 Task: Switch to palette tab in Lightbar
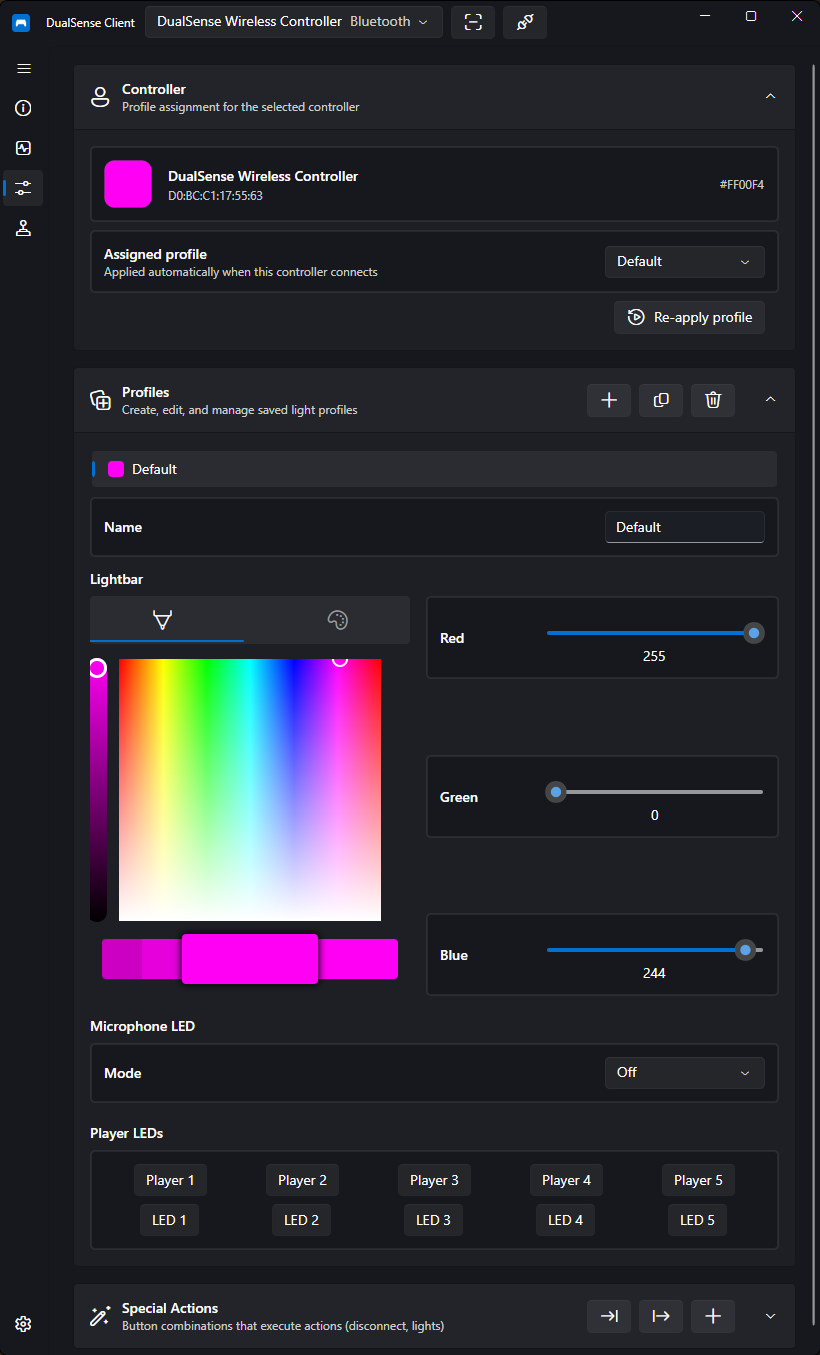click(337, 620)
